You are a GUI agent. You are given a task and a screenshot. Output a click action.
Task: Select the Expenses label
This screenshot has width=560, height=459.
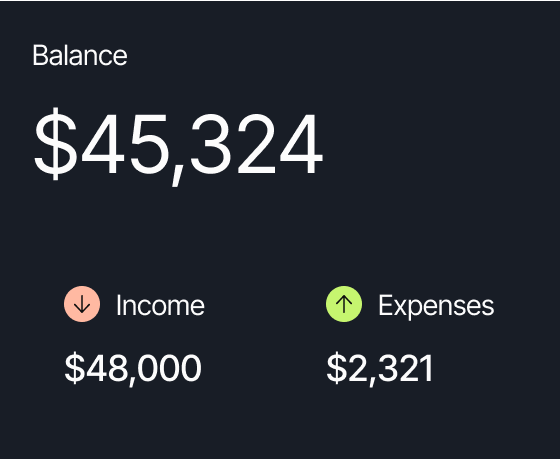click(436, 307)
